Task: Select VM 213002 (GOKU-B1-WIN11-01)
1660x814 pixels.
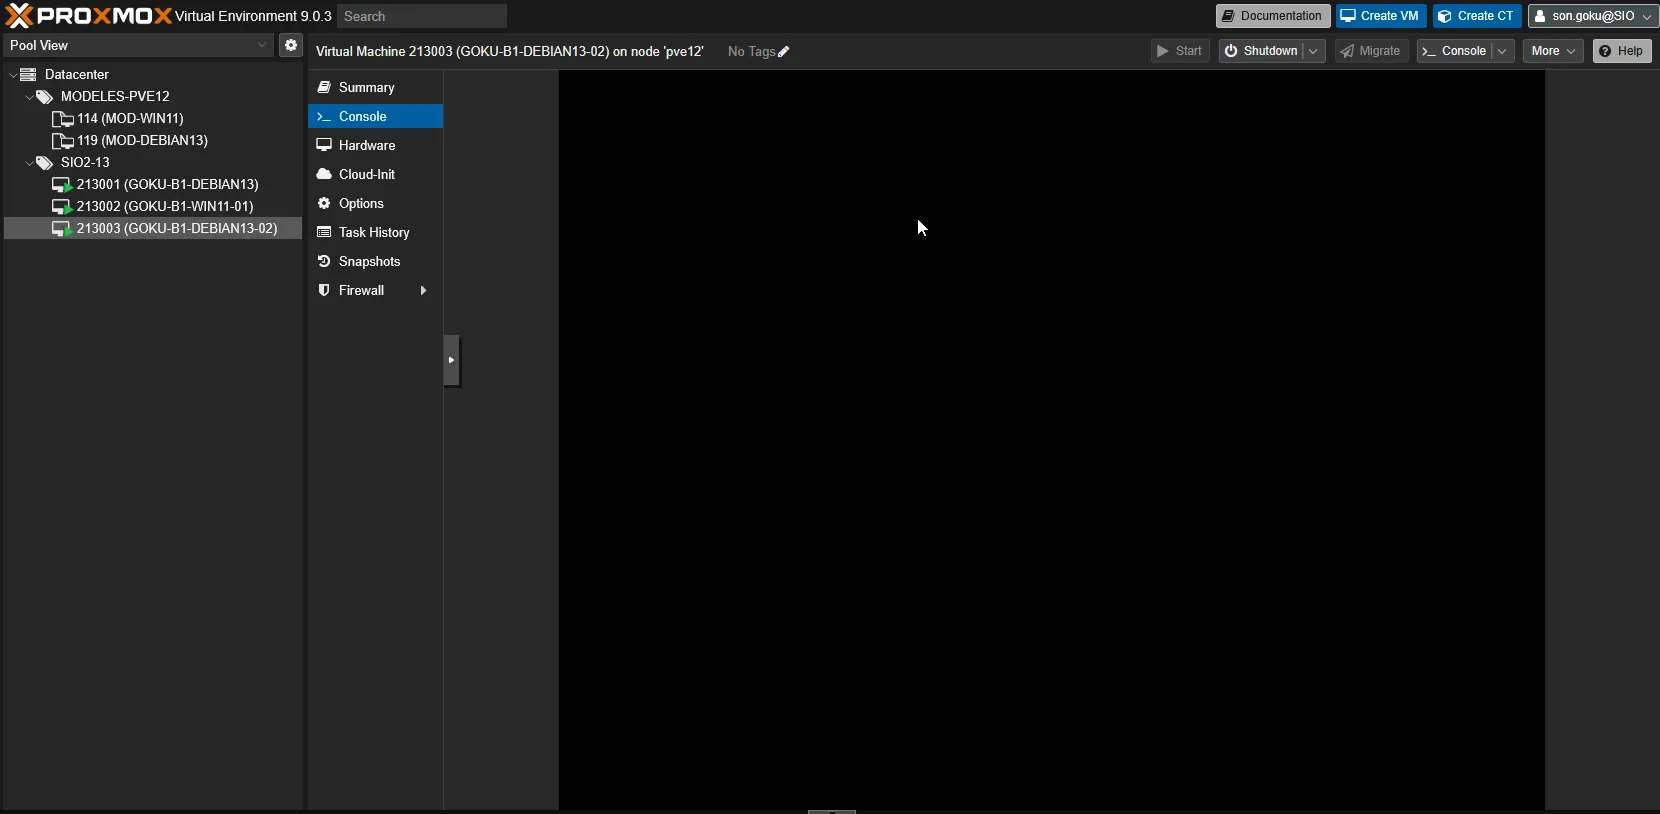Action: 164,206
